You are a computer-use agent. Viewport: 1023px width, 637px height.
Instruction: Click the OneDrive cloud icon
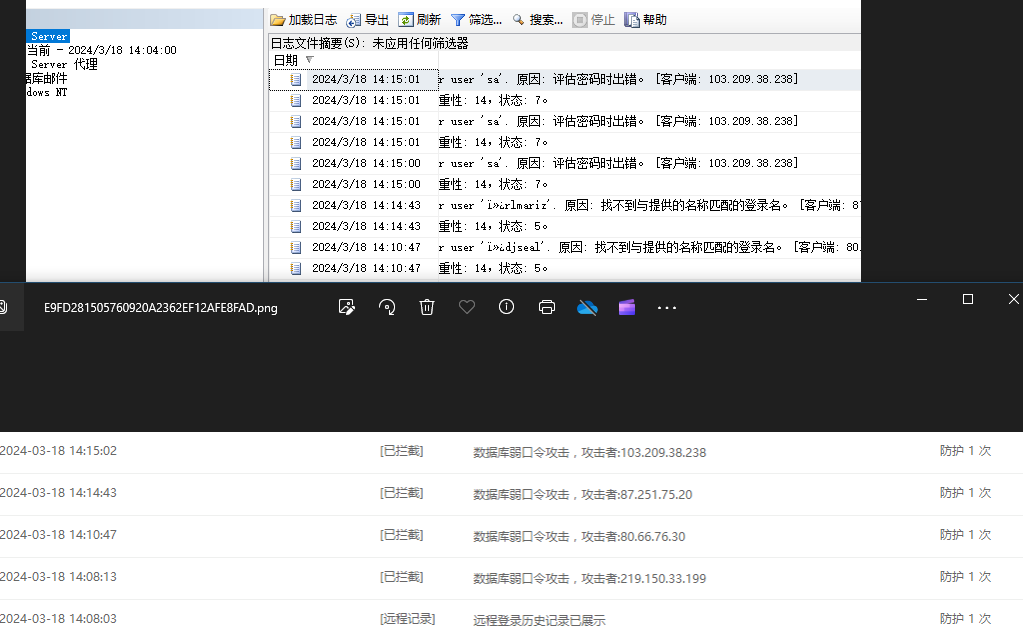(x=587, y=307)
